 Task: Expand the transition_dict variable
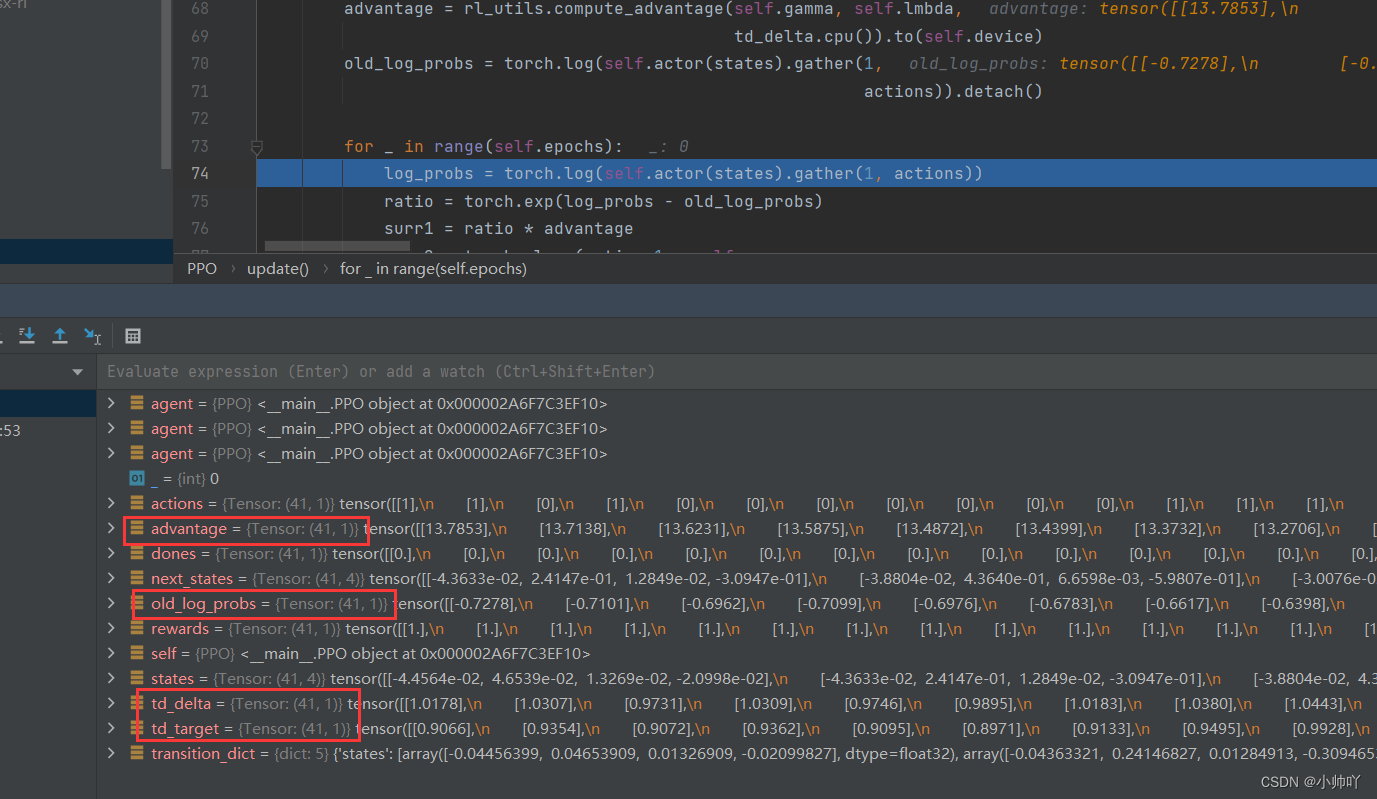pyautogui.click(x=112, y=753)
